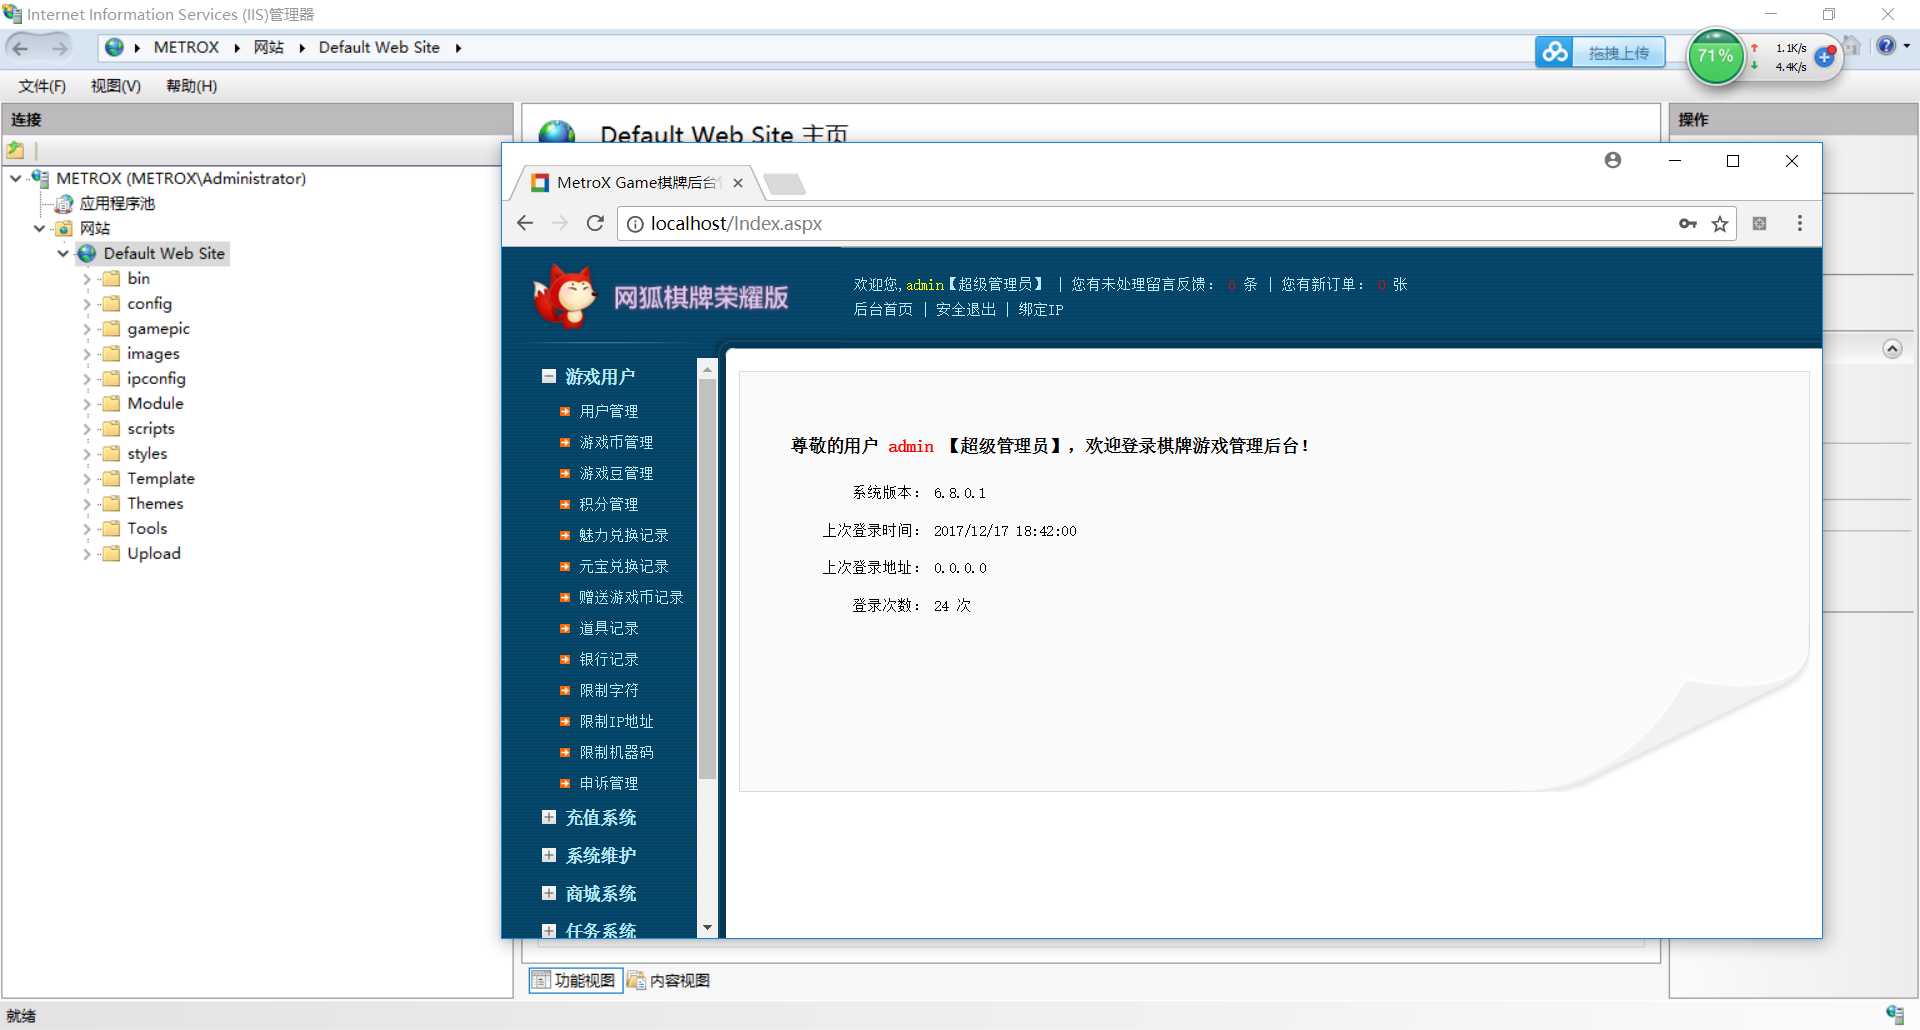Select the Template folder icon
Viewport: 1920px width, 1030px height.
pyautogui.click(x=111, y=478)
